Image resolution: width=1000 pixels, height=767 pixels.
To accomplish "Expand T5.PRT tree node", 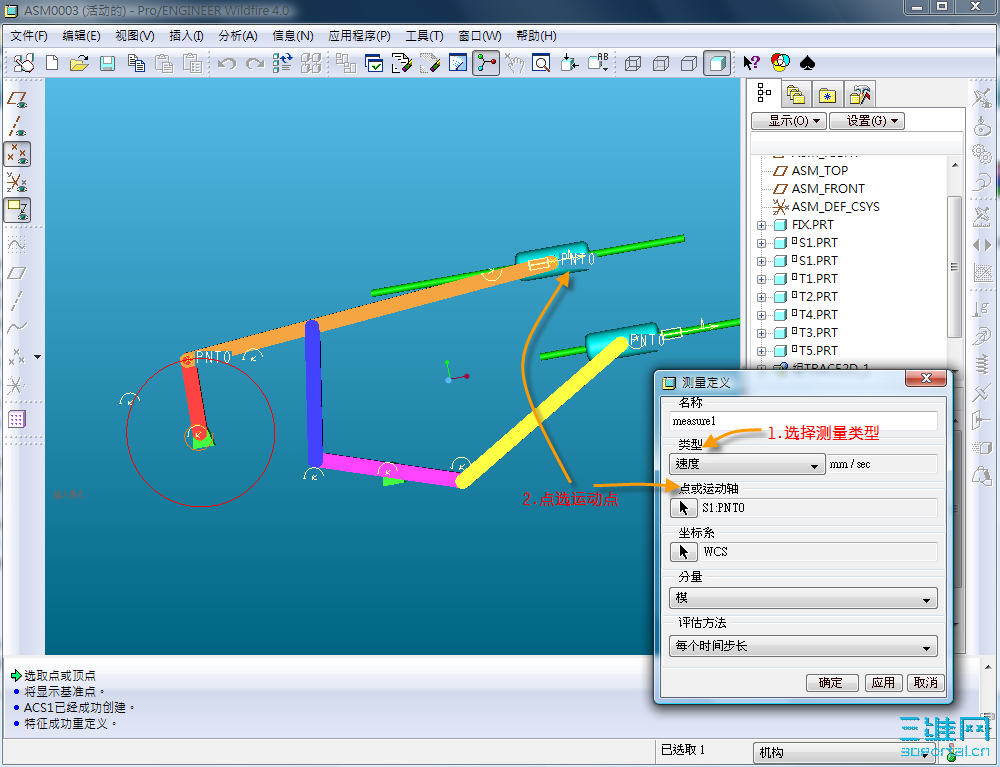I will click(x=761, y=351).
